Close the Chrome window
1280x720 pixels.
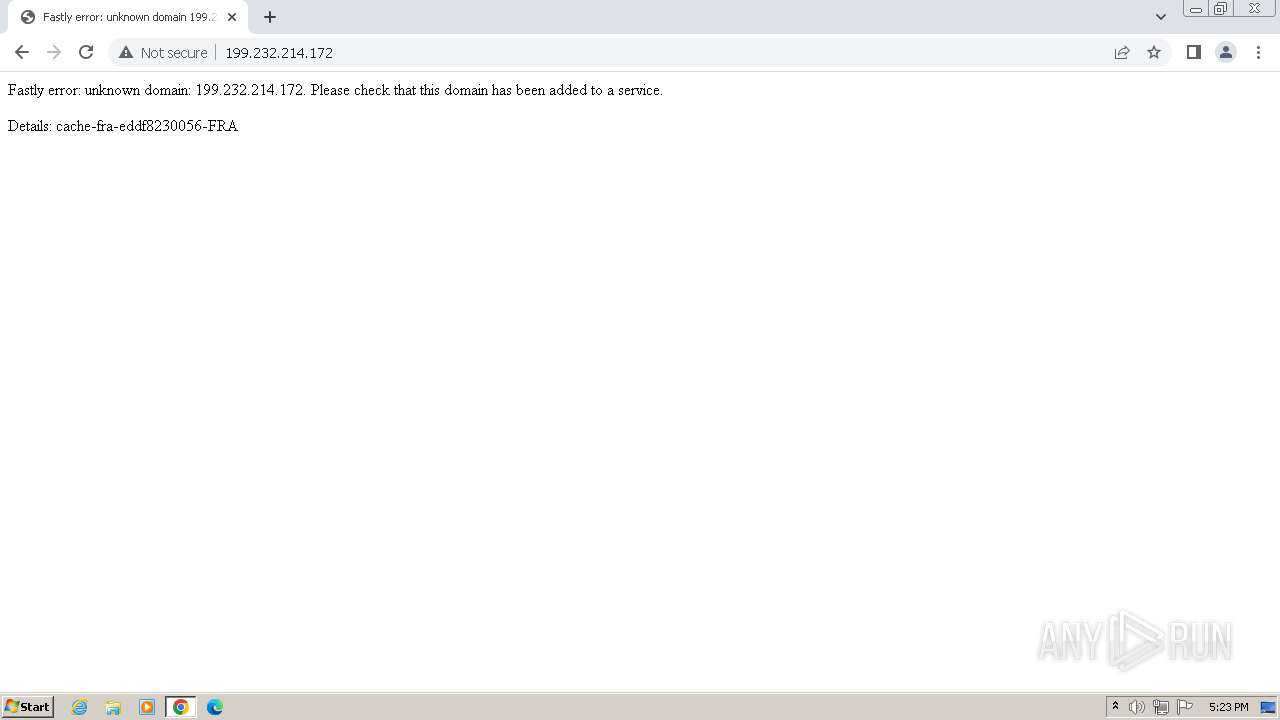1254,9
